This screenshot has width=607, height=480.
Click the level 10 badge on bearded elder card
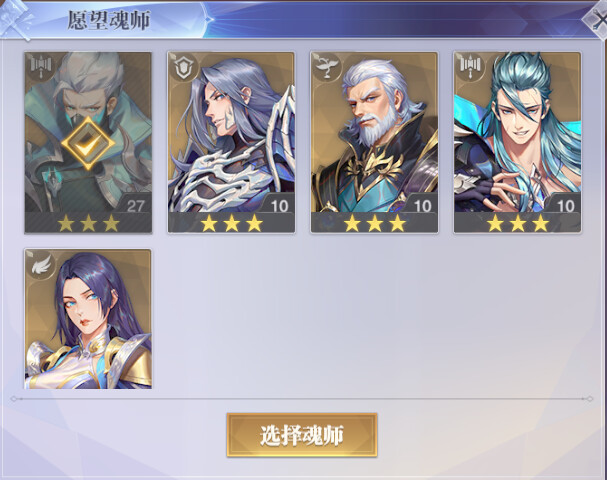coord(422,205)
